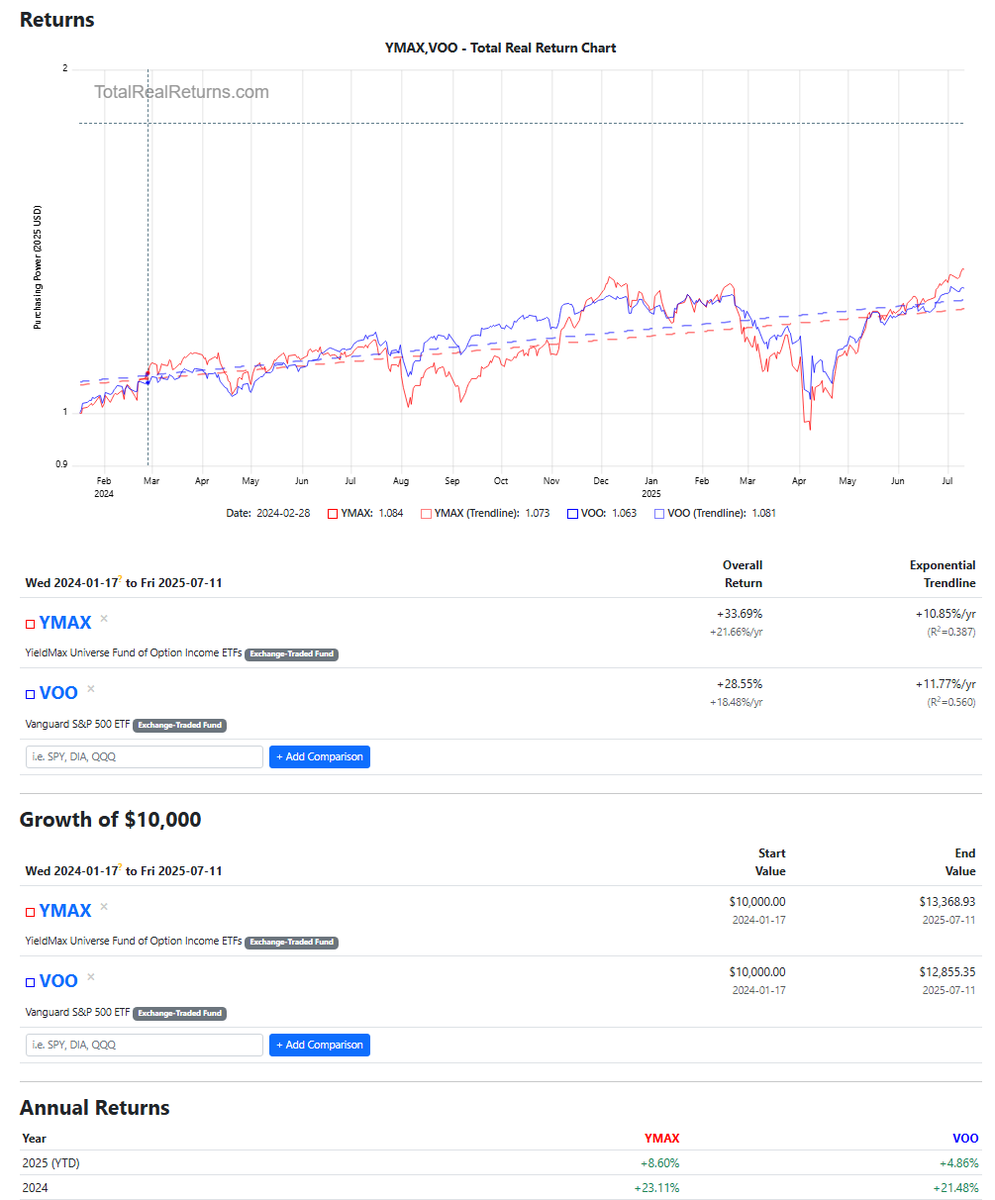
Task: Select the 2025 (YTD) row label
Action: [x=49, y=1163]
